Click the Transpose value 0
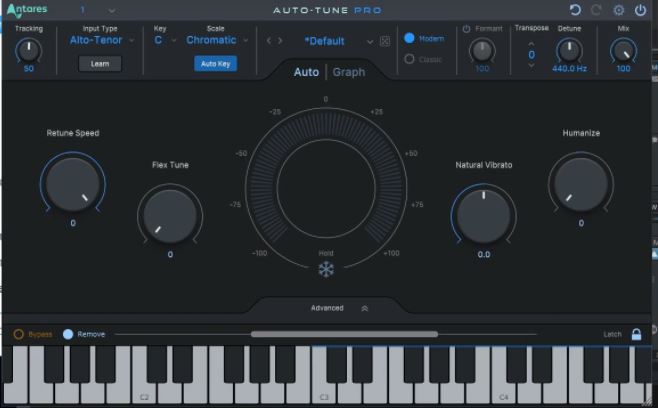Screen dimensions: 658x408 [531, 55]
